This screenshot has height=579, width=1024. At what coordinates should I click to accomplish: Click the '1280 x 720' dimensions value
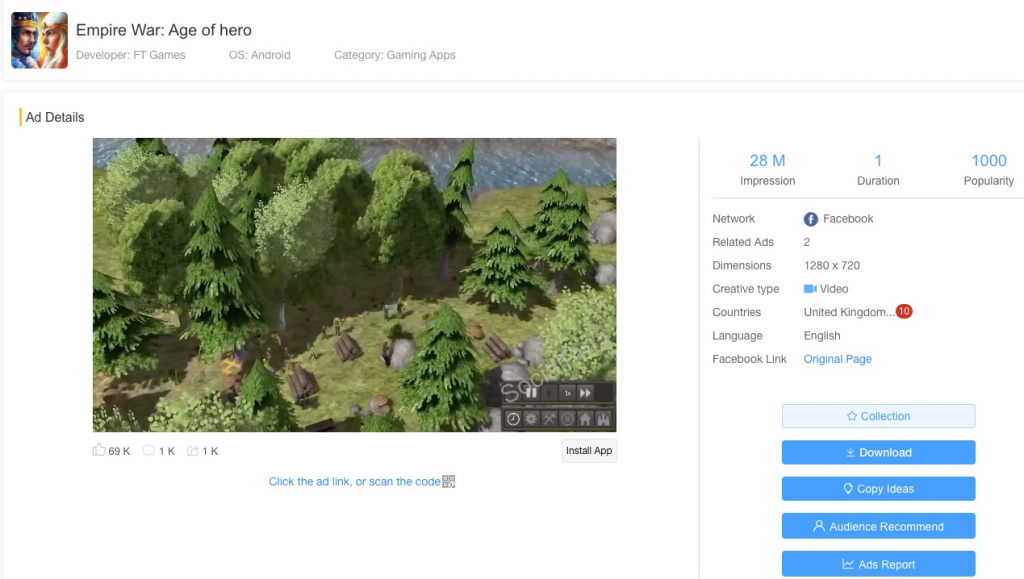[831, 266]
